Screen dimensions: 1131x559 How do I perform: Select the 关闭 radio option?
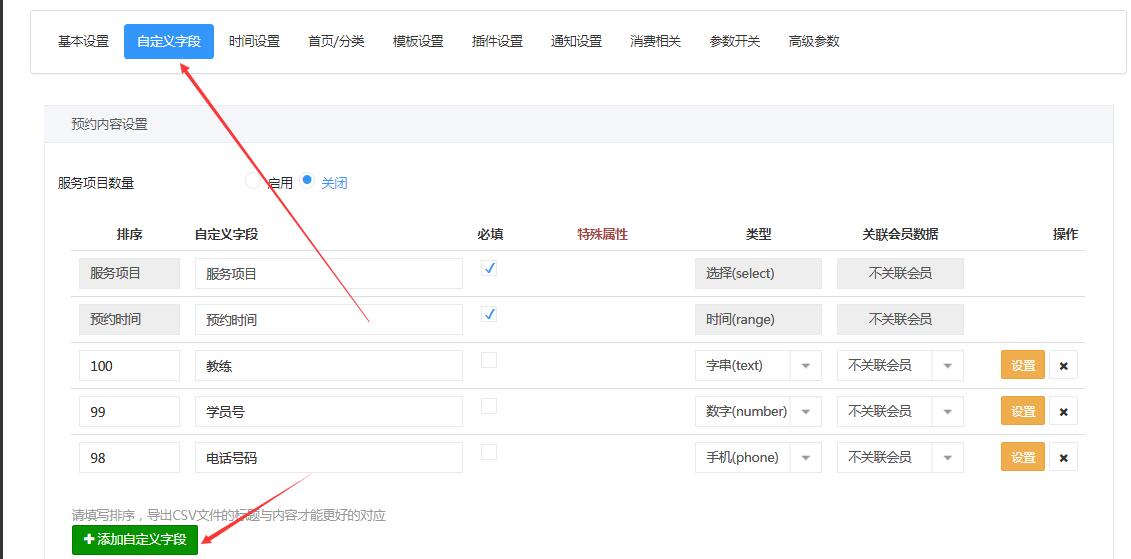coord(308,181)
